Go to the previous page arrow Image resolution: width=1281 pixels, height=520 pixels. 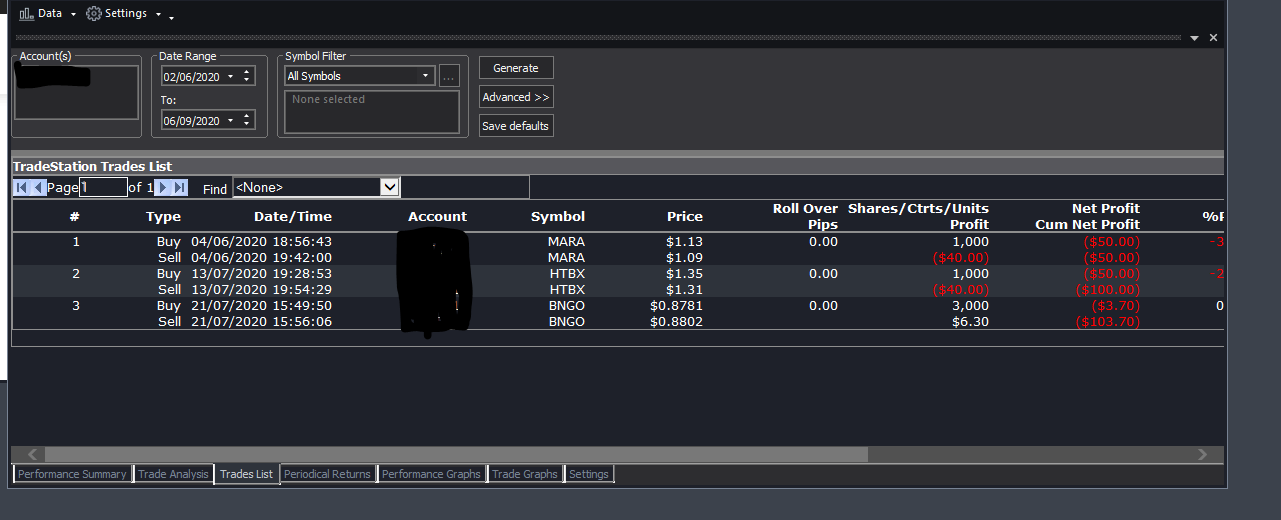click(x=39, y=187)
